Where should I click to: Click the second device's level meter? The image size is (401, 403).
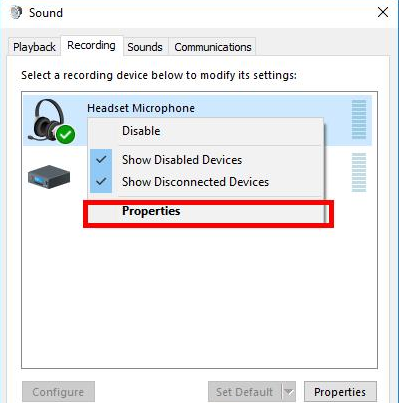point(359,172)
